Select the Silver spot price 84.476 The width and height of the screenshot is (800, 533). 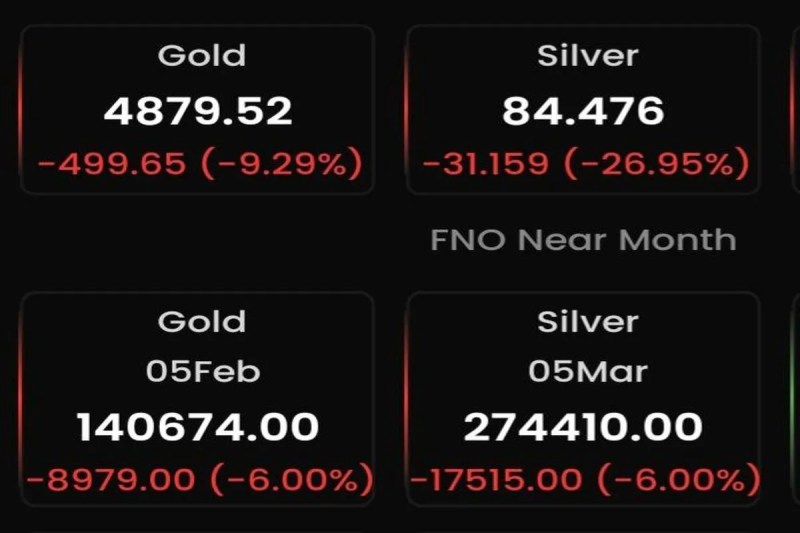point(583,111)
